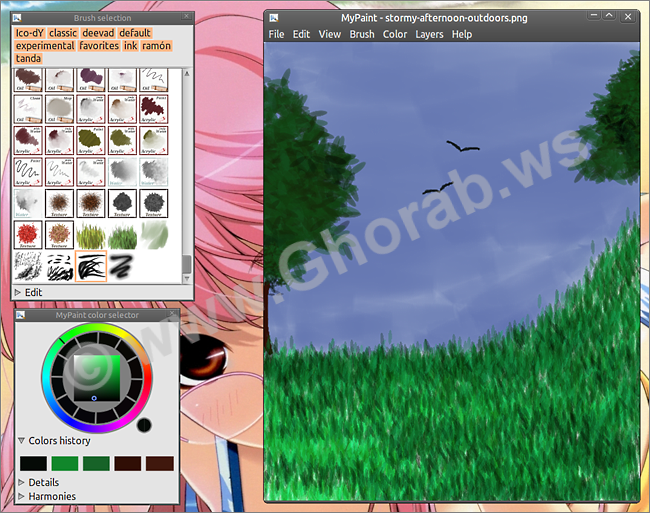Click the brush list scrollbar up arrow
The width and height of the screenshot is (650, 513).
tap(187, 73)
